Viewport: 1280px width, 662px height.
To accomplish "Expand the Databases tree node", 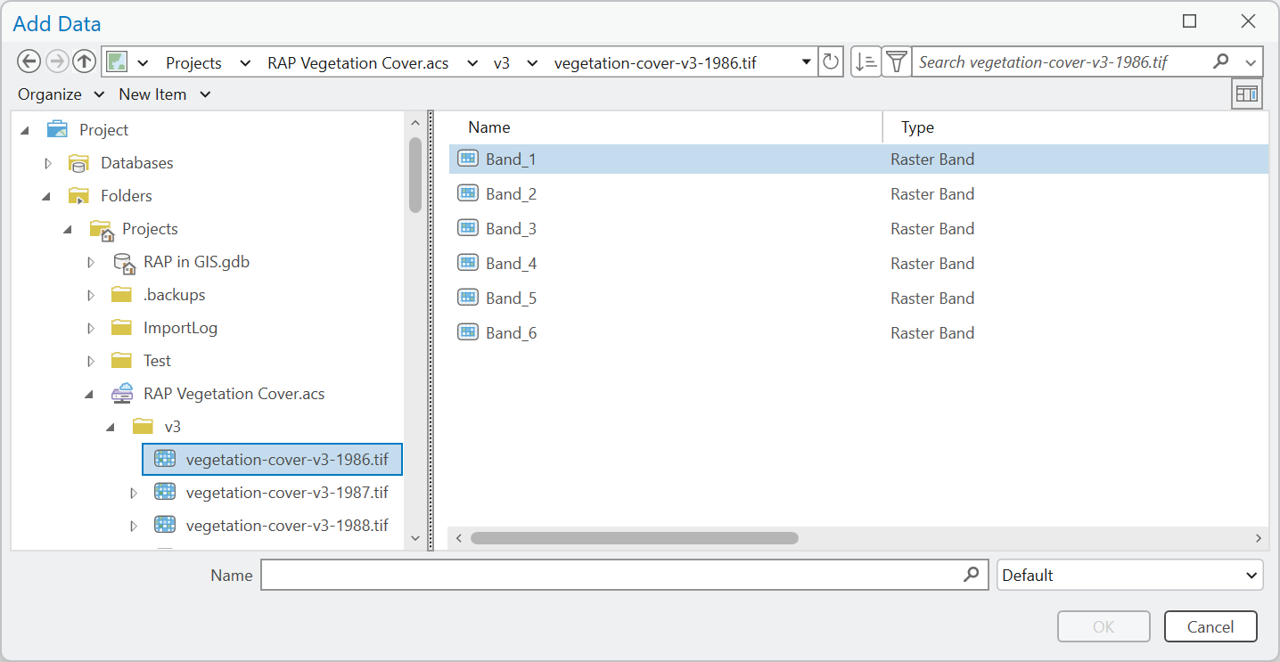I will pyautogui.click(x=48, y=163).
